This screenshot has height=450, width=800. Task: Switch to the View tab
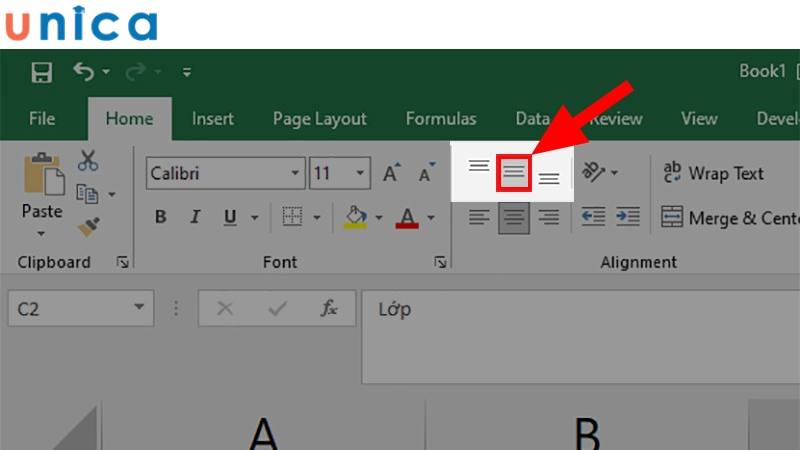point(699,119)
